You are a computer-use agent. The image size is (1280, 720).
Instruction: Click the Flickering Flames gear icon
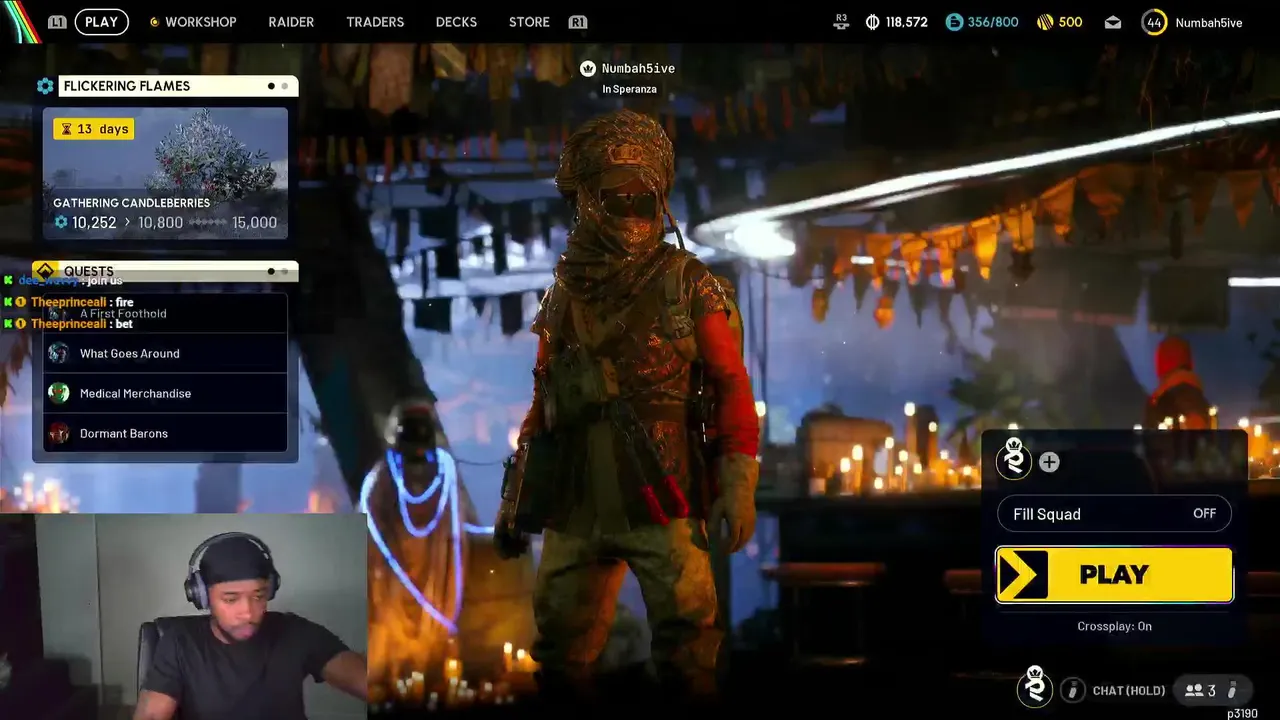45,86
